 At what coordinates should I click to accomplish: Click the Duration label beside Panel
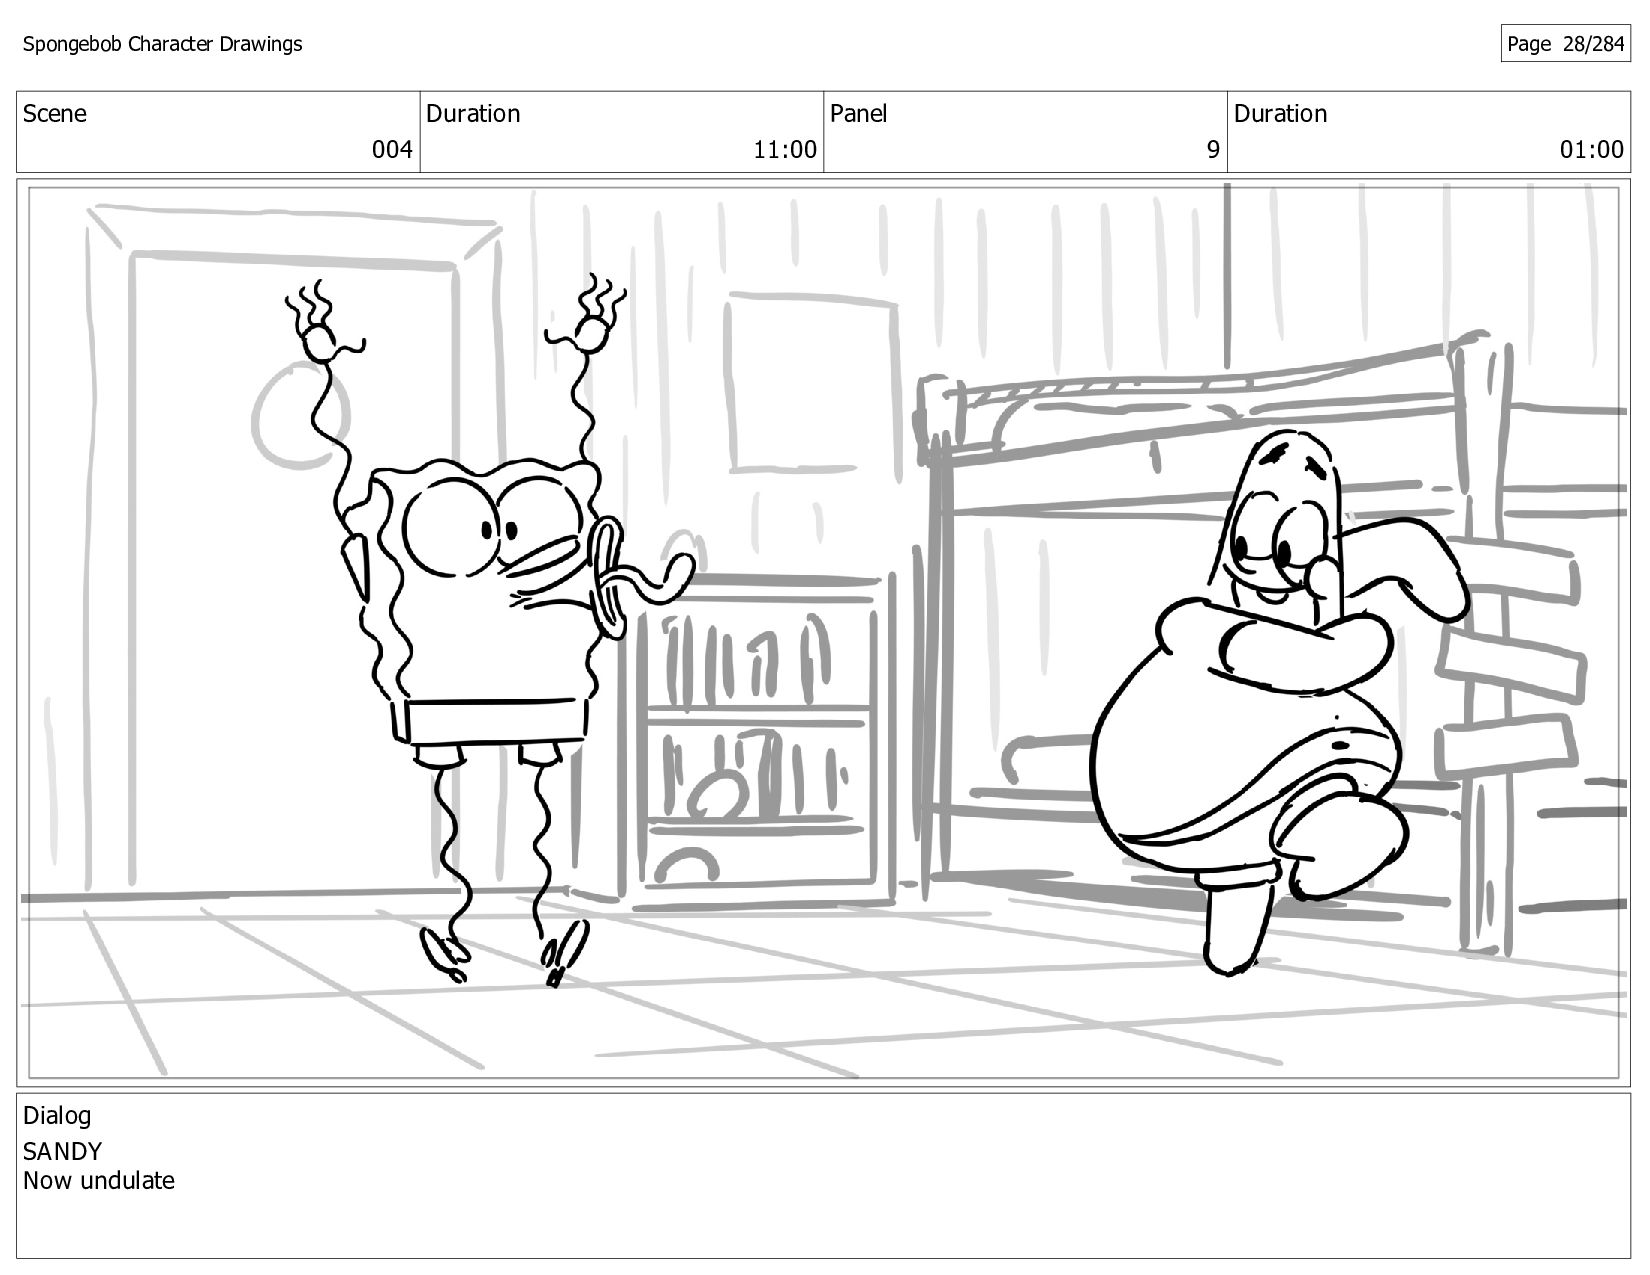tap(1280, 114)
